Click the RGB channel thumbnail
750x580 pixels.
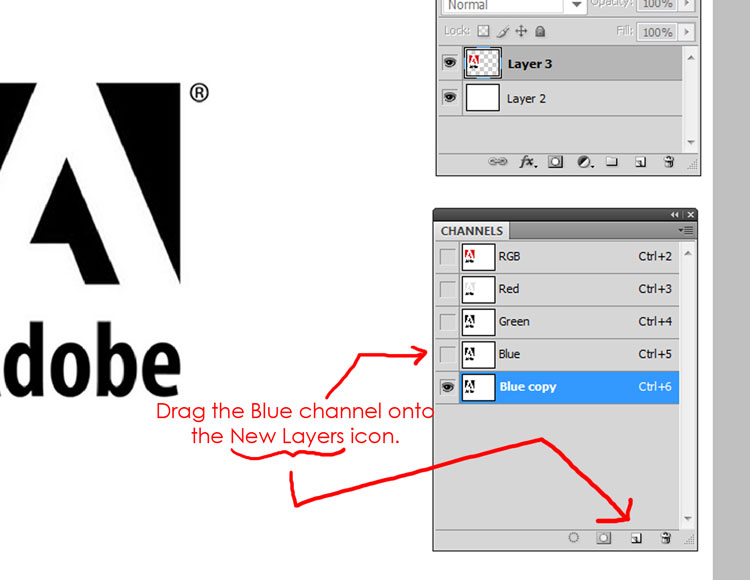pyautogui.click(x=478, y=257)
